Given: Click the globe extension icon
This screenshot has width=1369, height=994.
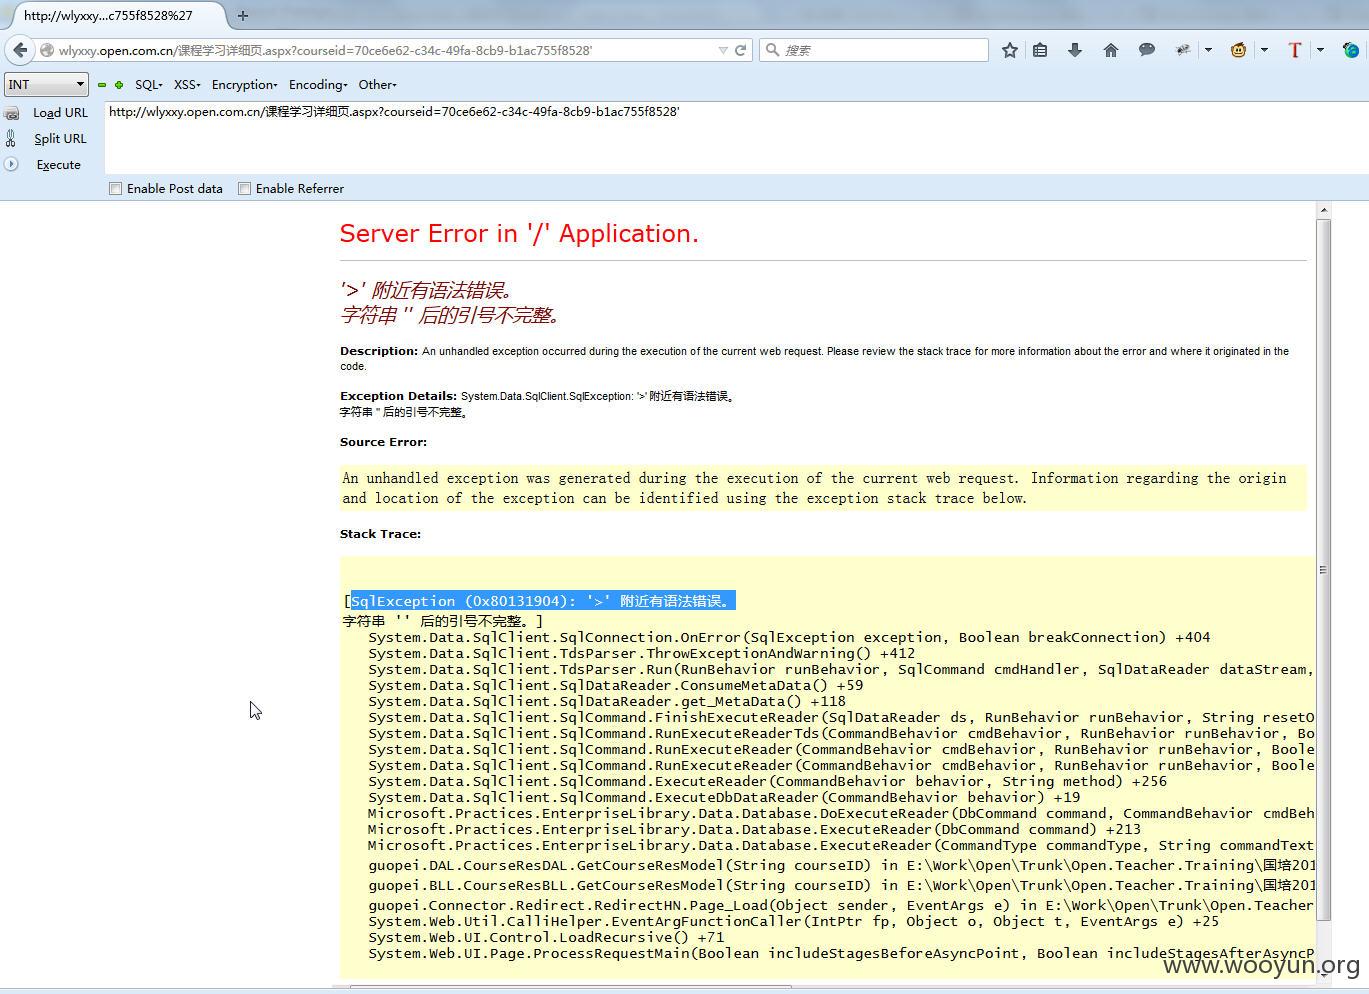Looking at the screenshot, I should 1351,50.
